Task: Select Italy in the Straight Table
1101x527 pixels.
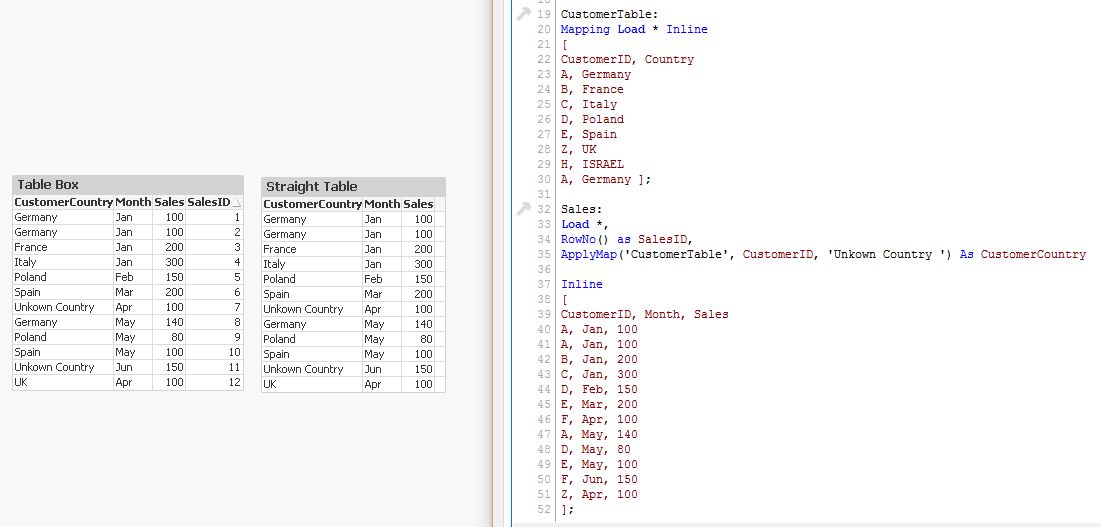Action: pos(275,264)
